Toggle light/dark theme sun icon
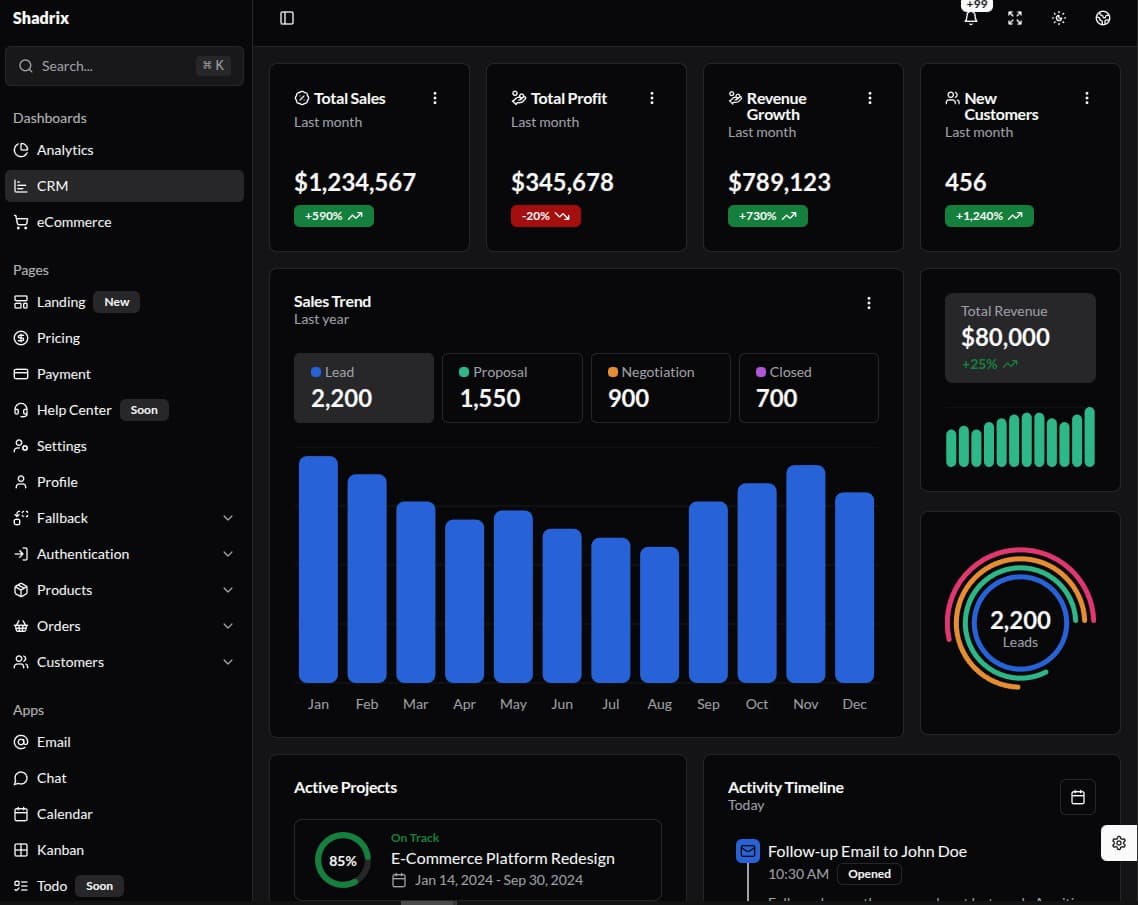Viewport: 1138px width, 905px height. click(1059, 18)
